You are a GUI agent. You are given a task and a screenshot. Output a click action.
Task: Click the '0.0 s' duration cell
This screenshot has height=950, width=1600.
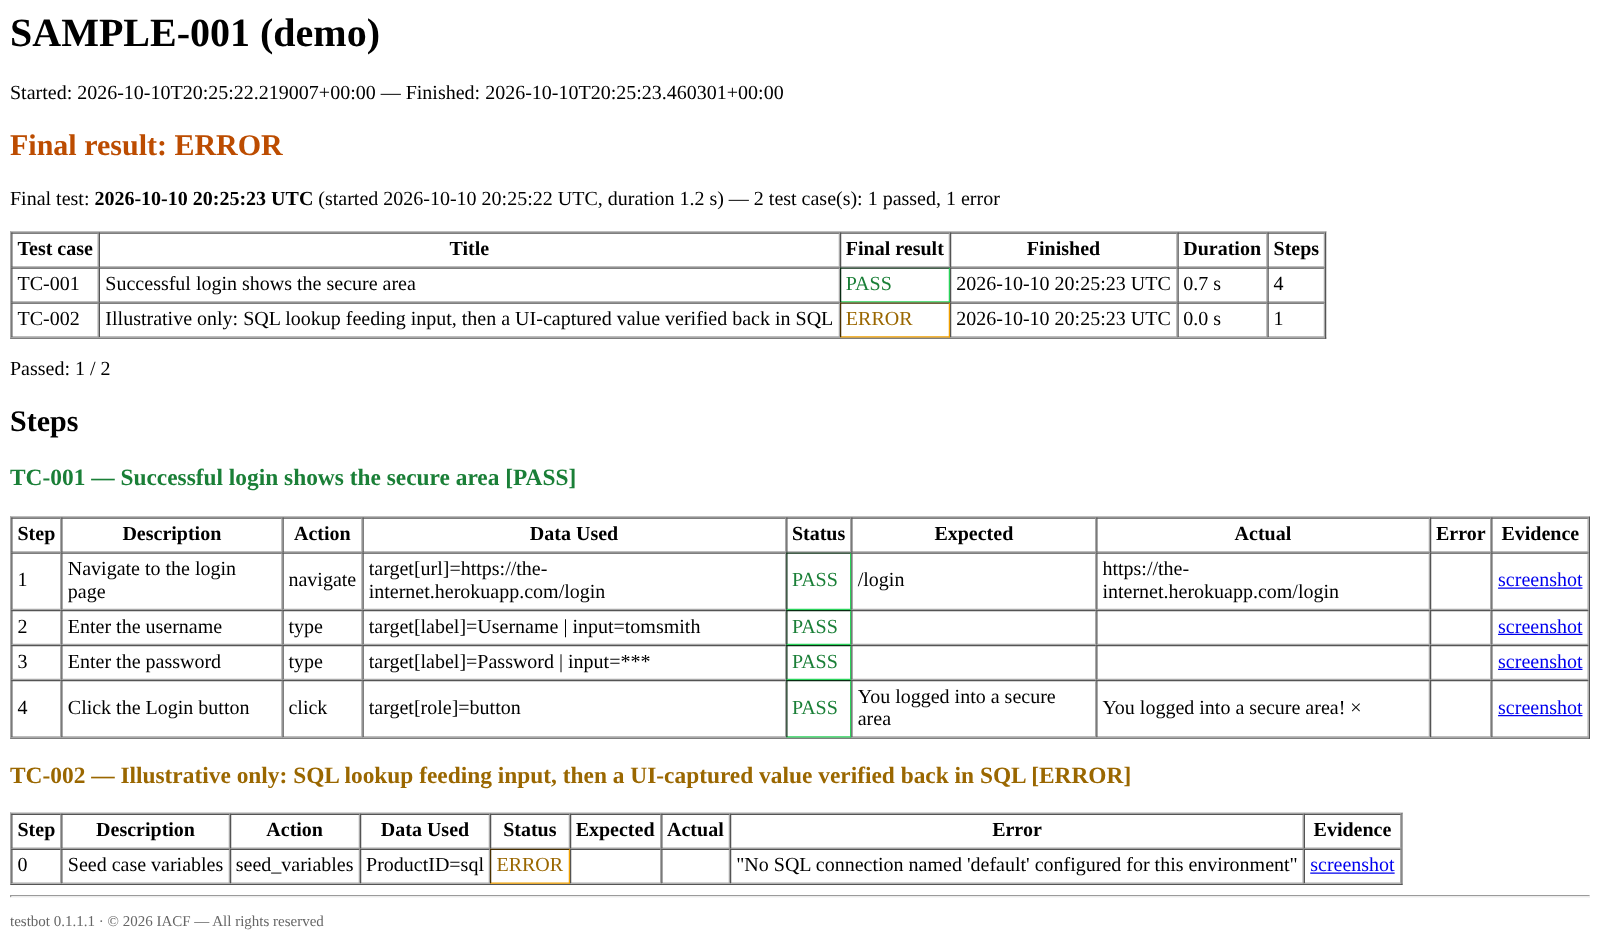(1222, 319)
